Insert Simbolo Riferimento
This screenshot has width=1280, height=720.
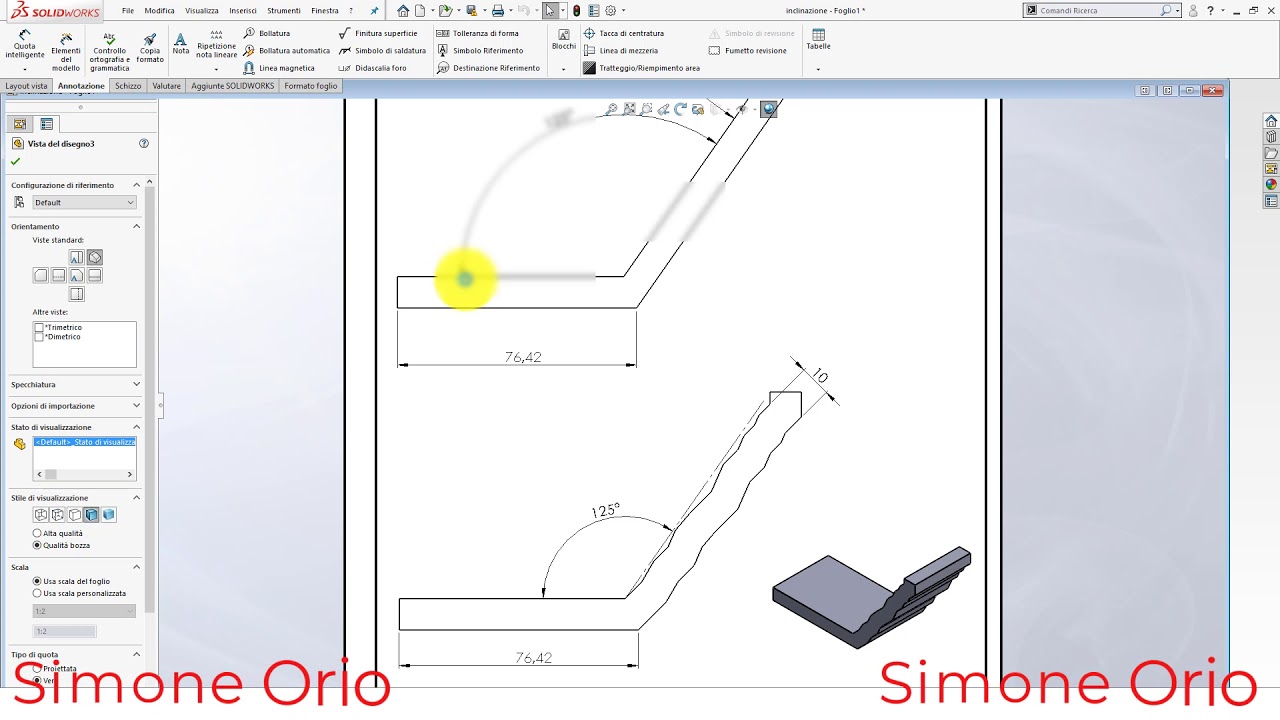(480, 50)
